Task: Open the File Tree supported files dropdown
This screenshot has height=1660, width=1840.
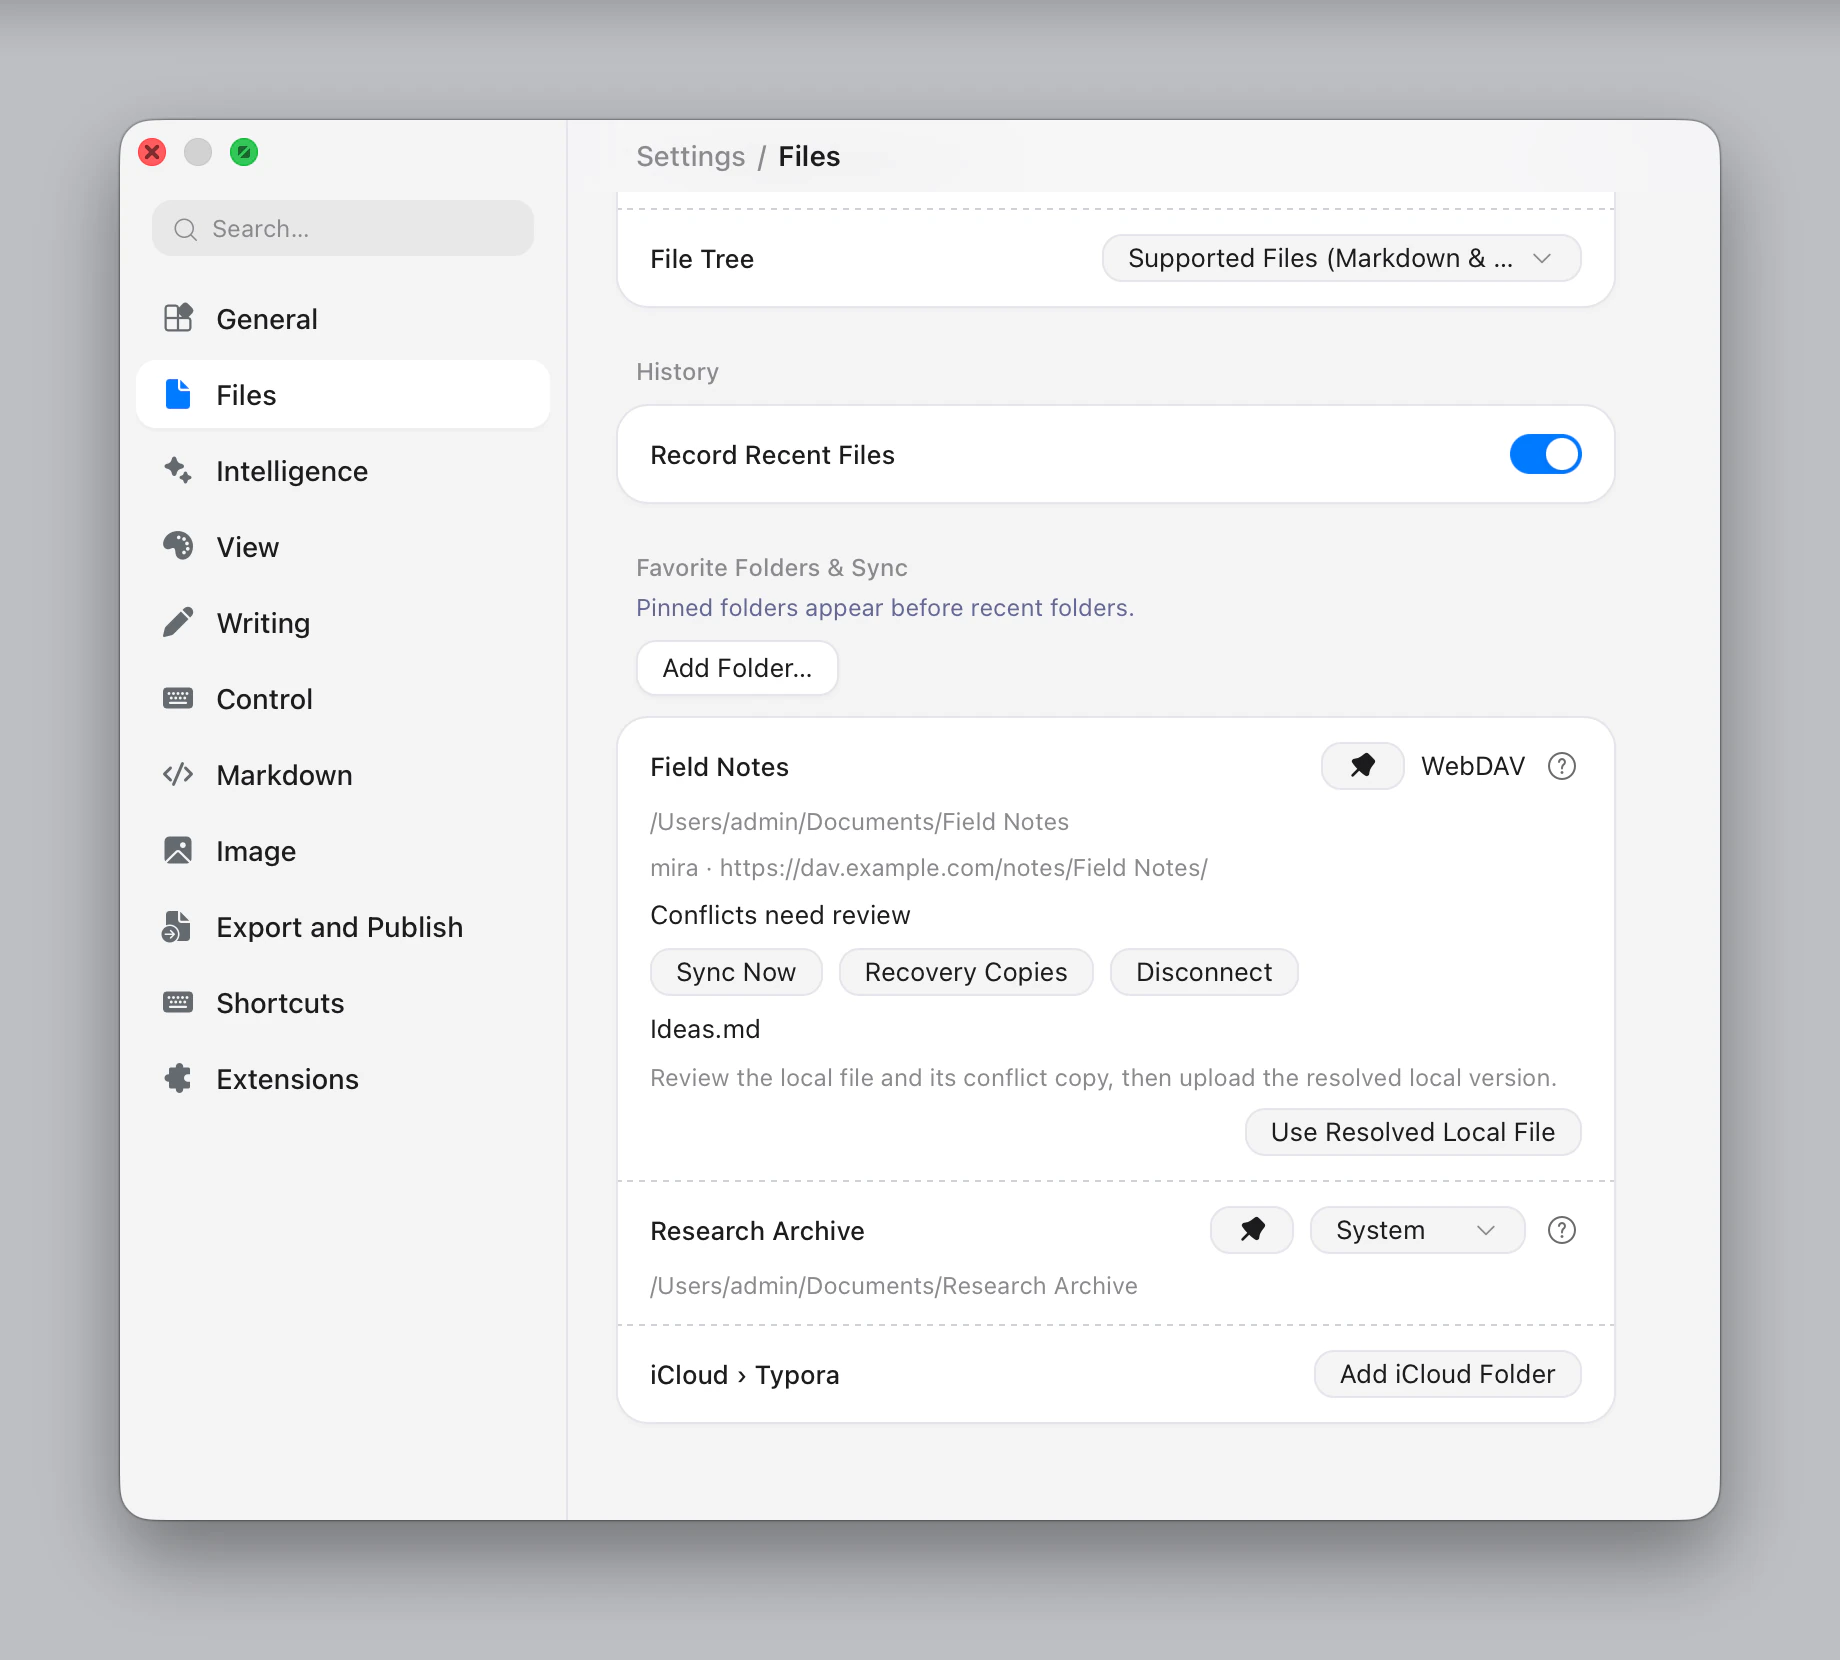Action: [1341, 258]
